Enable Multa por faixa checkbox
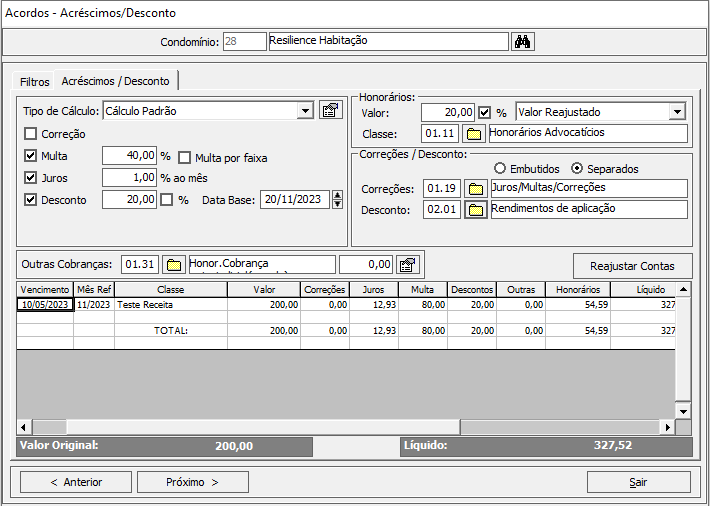The width and height of the screenshot is (710, 506). click(184, 158)
